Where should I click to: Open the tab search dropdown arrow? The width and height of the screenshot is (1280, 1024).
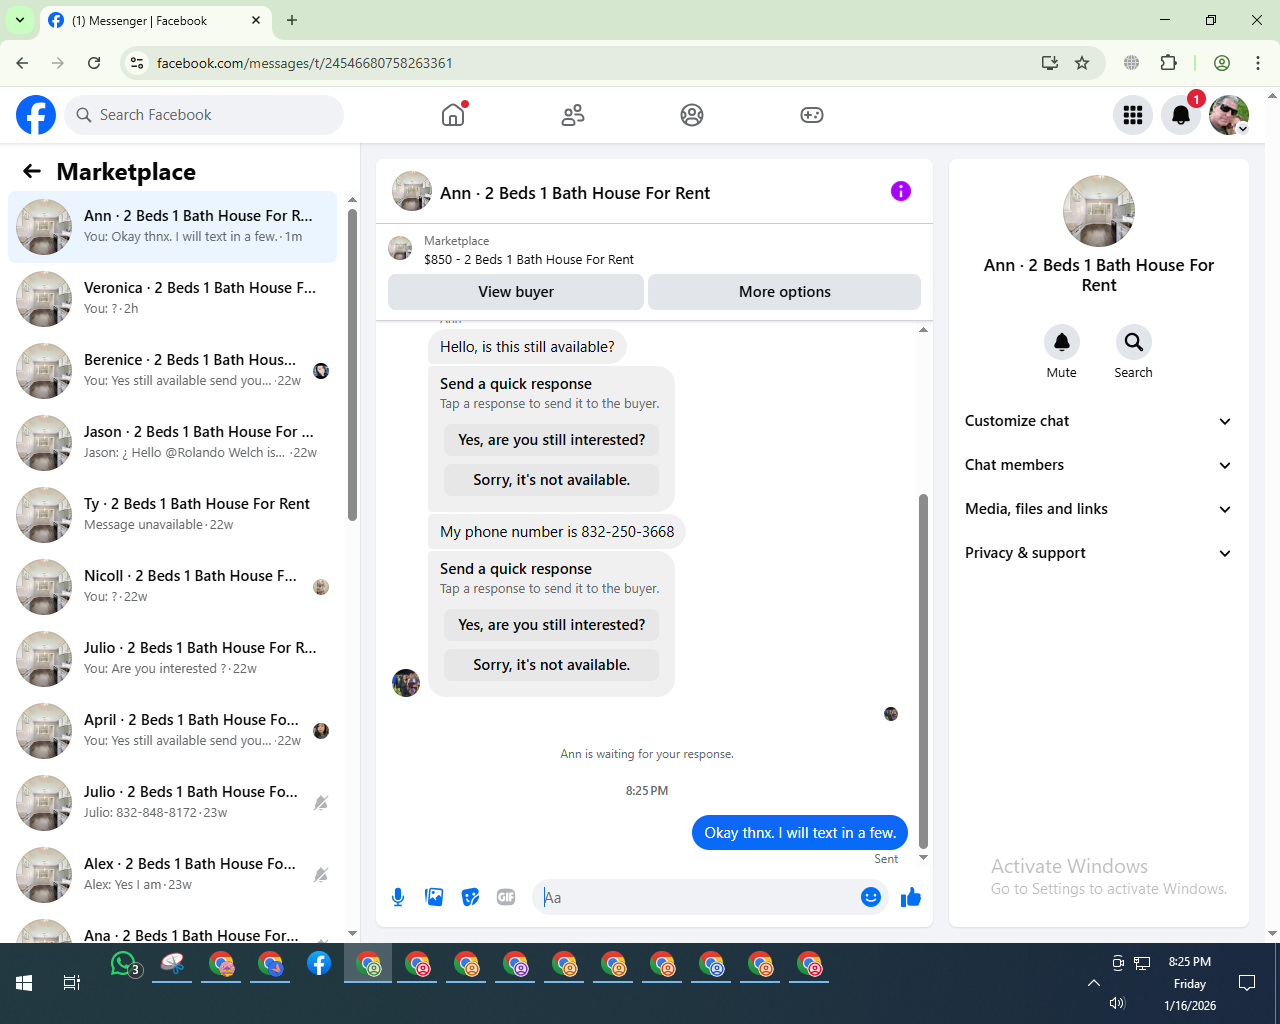(x=20, y=20)
